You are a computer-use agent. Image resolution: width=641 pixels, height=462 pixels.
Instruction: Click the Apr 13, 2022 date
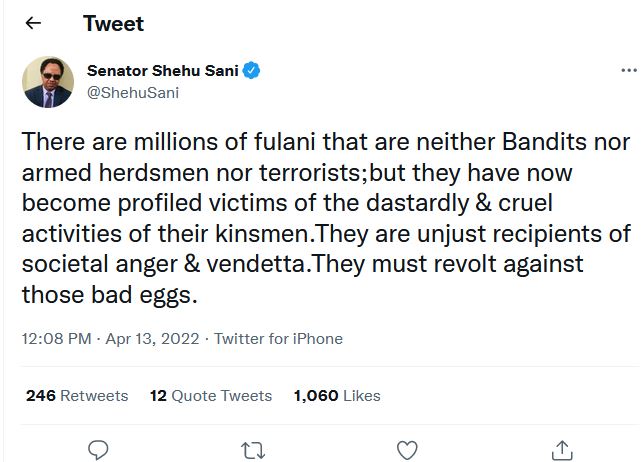153,339
